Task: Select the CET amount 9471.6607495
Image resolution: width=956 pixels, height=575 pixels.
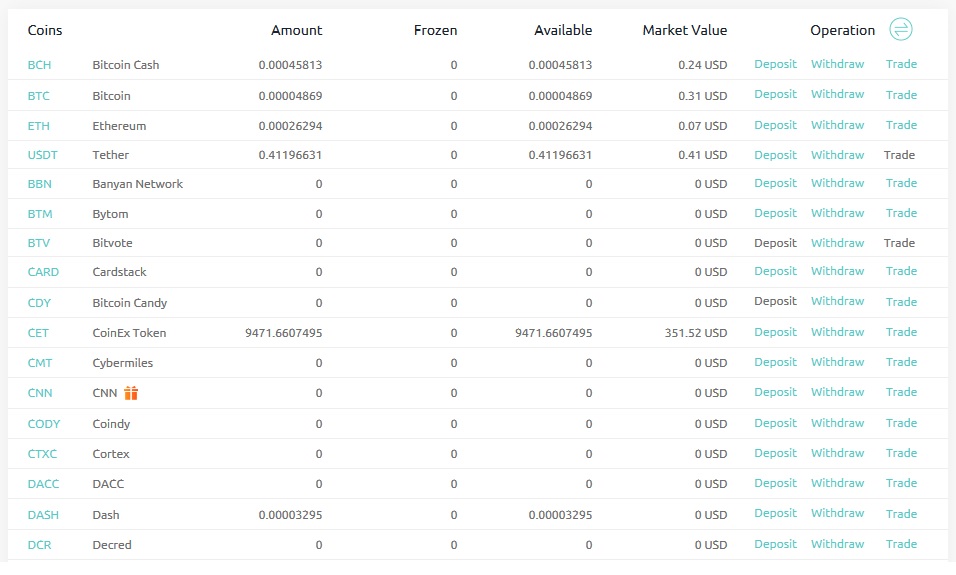Action: [x=284, y=333]
